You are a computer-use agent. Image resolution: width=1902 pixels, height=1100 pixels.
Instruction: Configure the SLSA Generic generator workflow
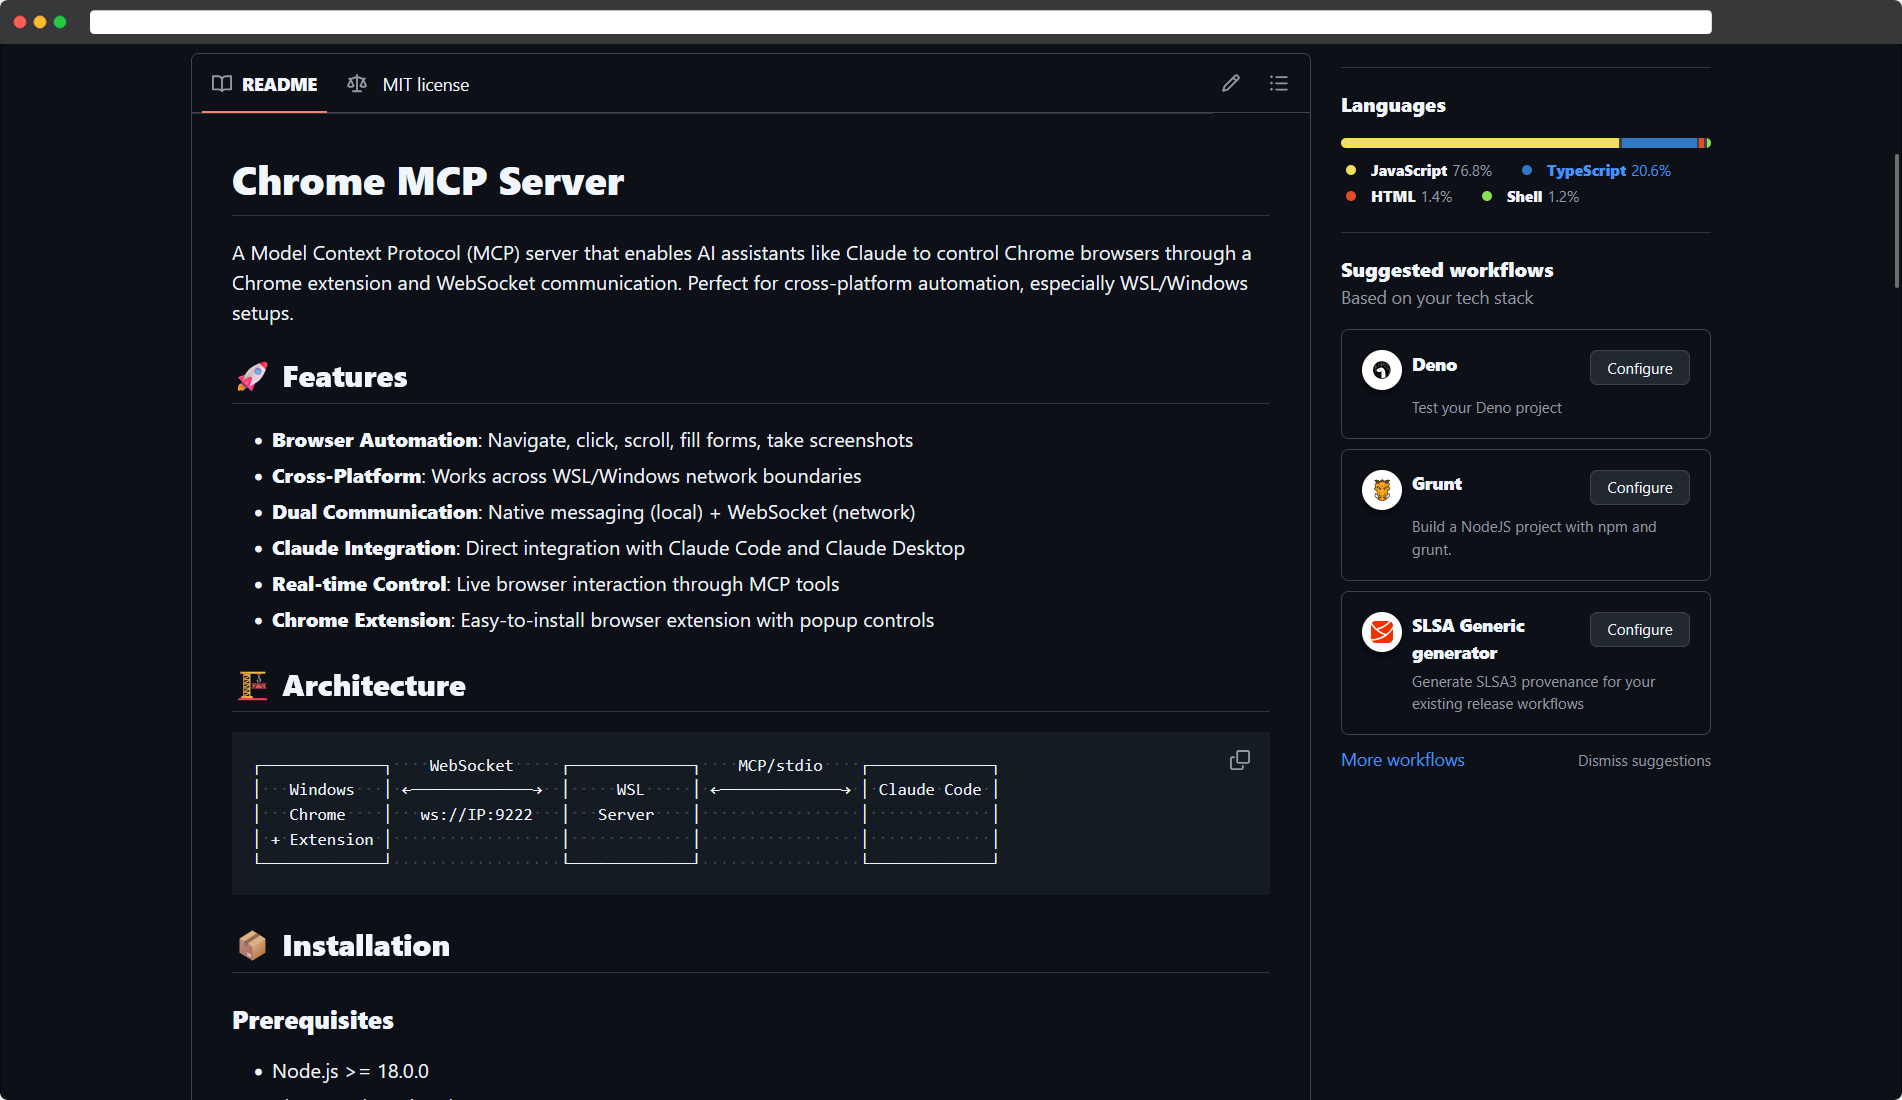(1639, 630)
